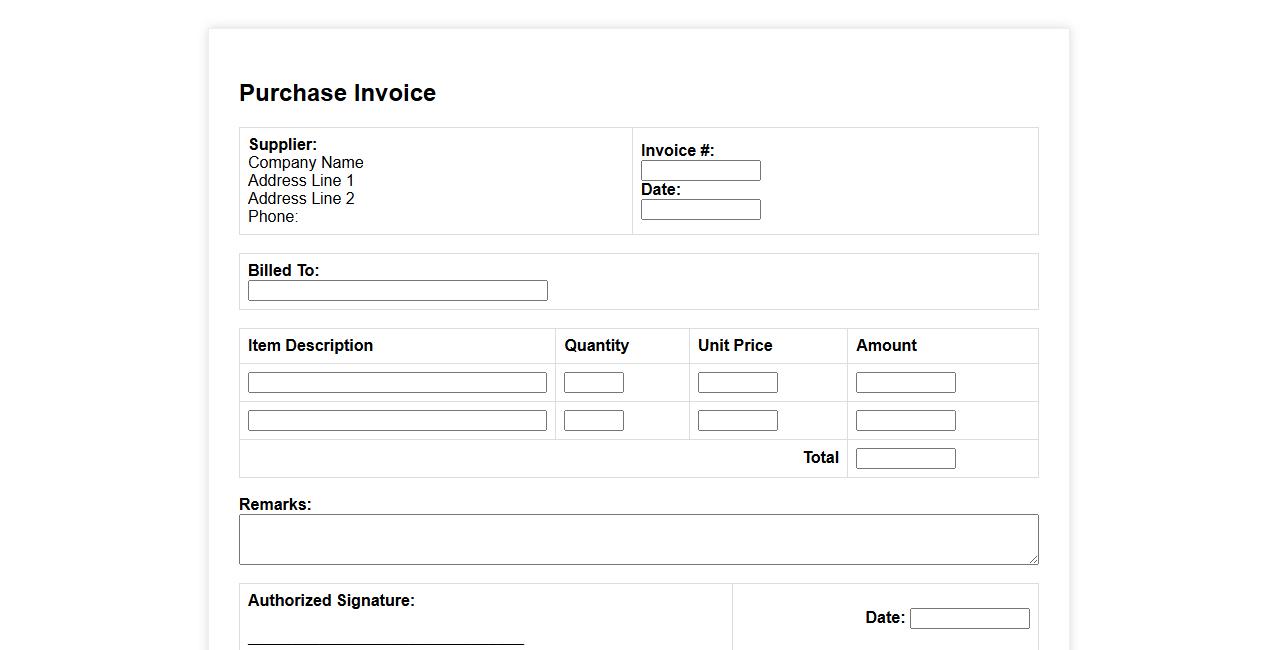Click the Unit Price column header
This screenshot has height=650, width=1278.
(735, 346)
